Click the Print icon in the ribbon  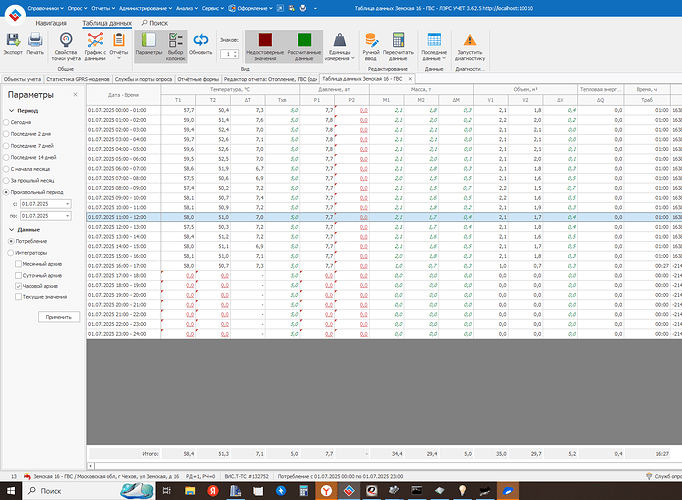[x=35, y=42]
